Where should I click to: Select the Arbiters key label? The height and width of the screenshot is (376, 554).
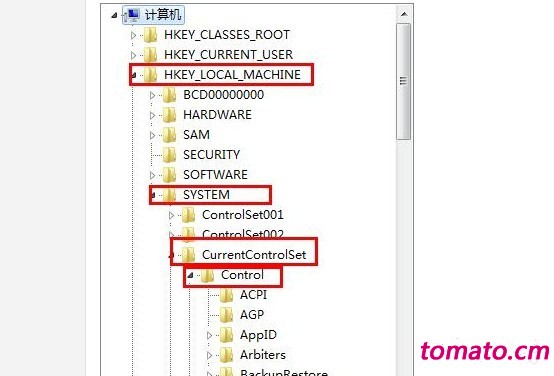(263, 355)
